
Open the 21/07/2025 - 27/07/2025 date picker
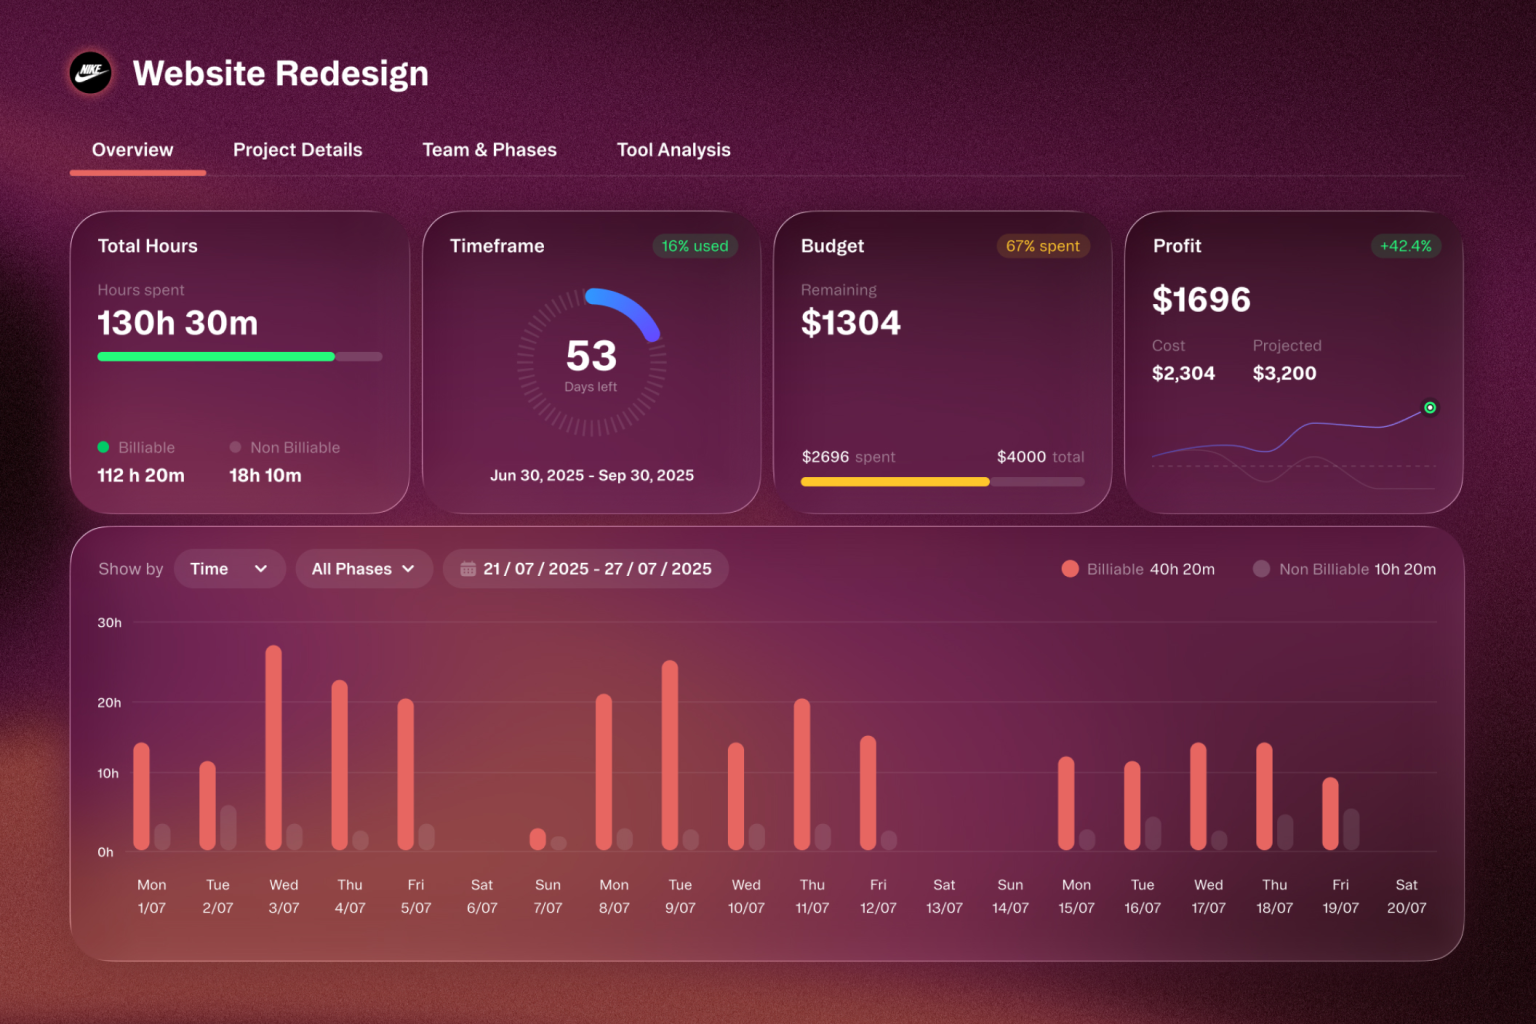tap(586, 569)
